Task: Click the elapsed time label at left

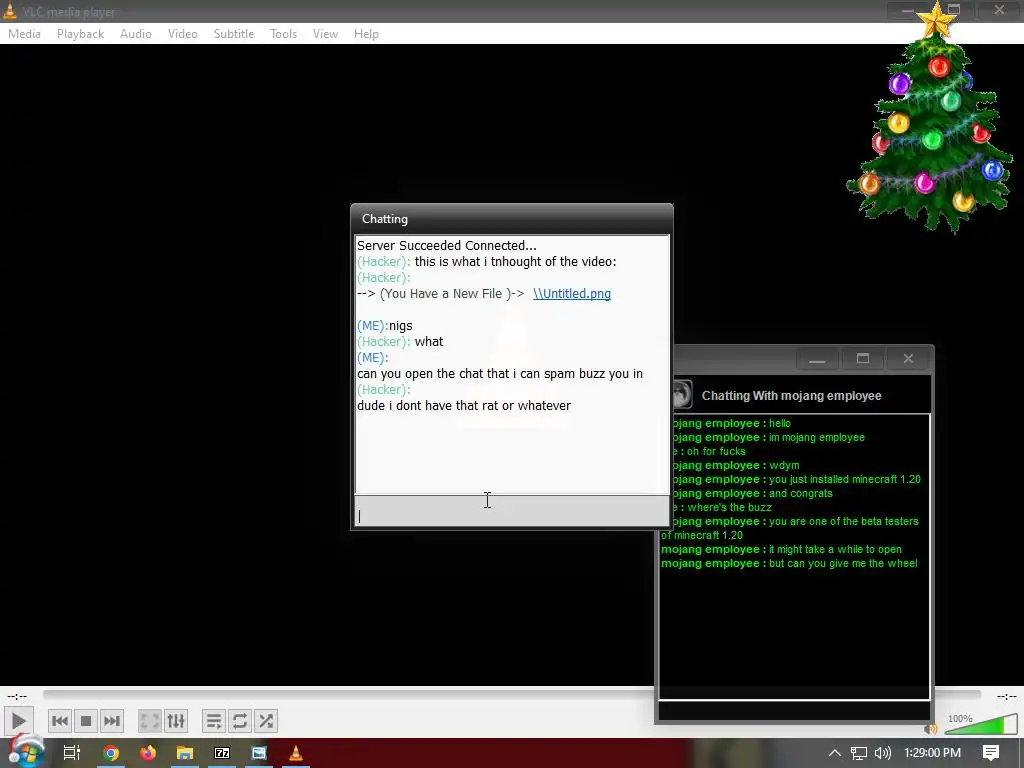Action: click(17, 696)
